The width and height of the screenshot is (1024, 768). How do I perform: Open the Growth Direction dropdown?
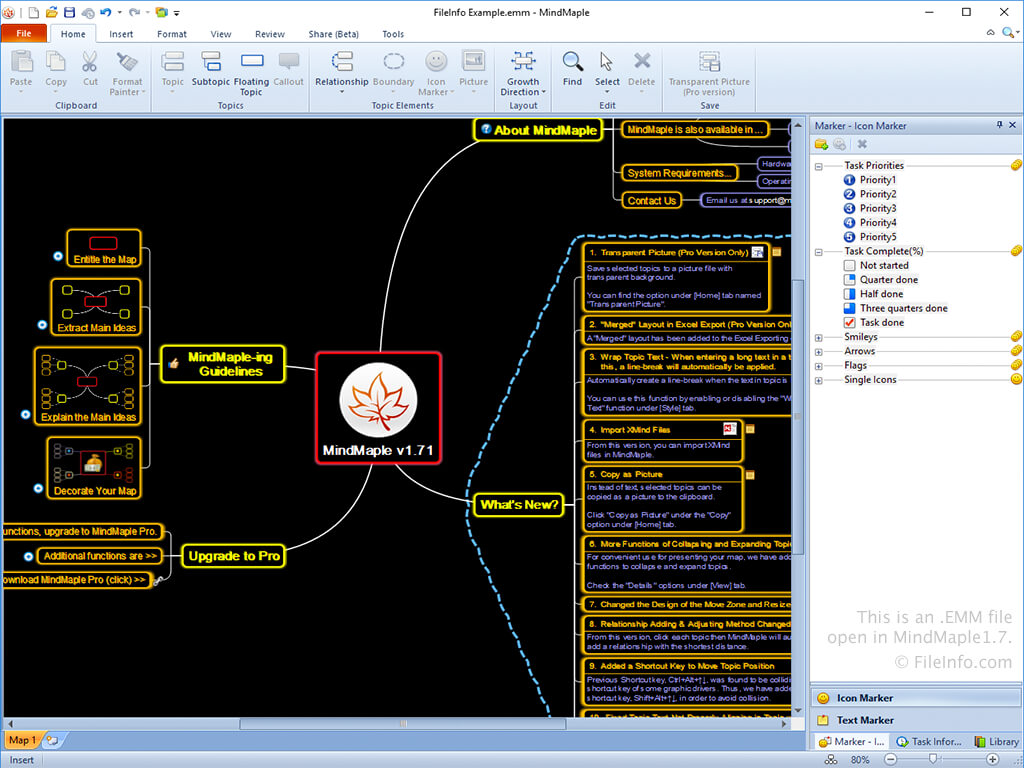click(x=523, y=73)
